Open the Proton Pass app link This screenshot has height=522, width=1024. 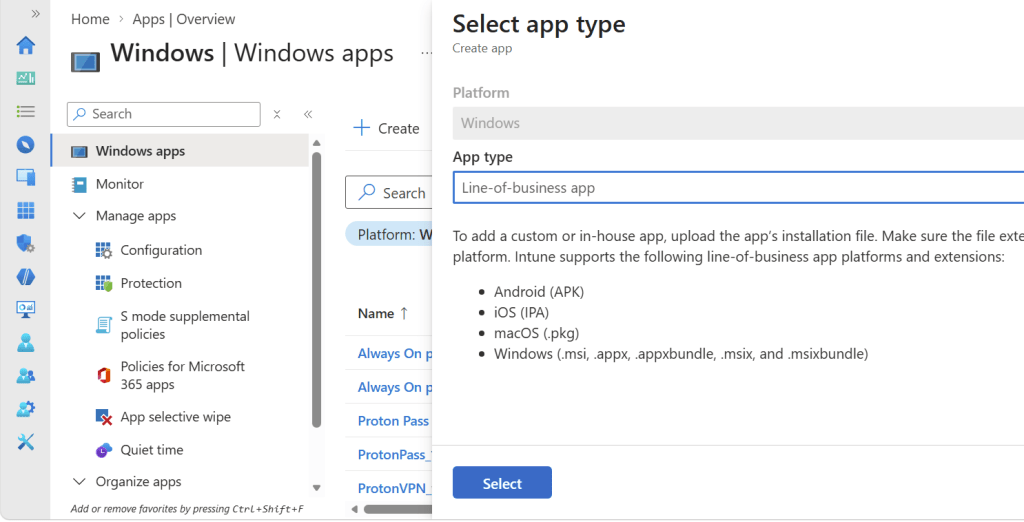(x=393, y=421)
